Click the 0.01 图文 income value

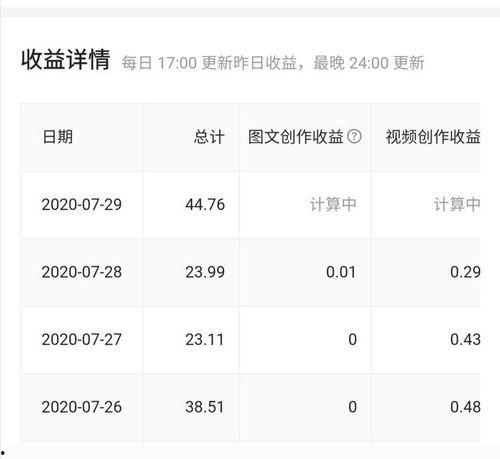tap(341, 272)
